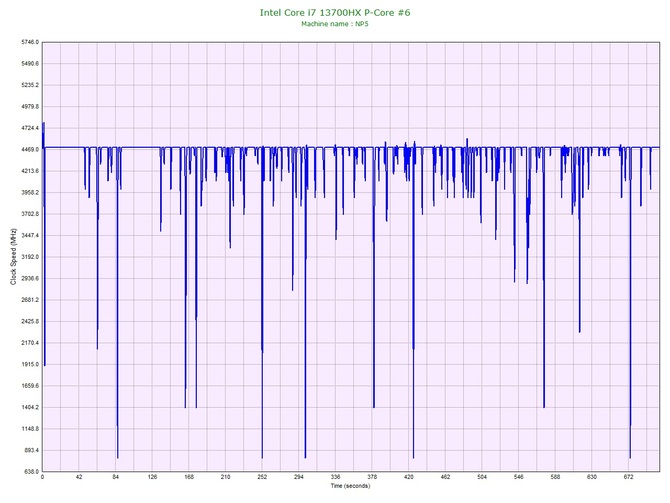Click the 42 time axis tick label
The image size is (670, 503).
pos(79,477)
